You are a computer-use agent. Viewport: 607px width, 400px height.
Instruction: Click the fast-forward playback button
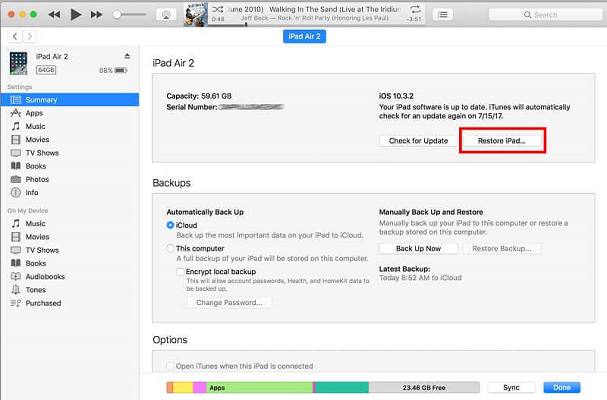tap(97, 15)
